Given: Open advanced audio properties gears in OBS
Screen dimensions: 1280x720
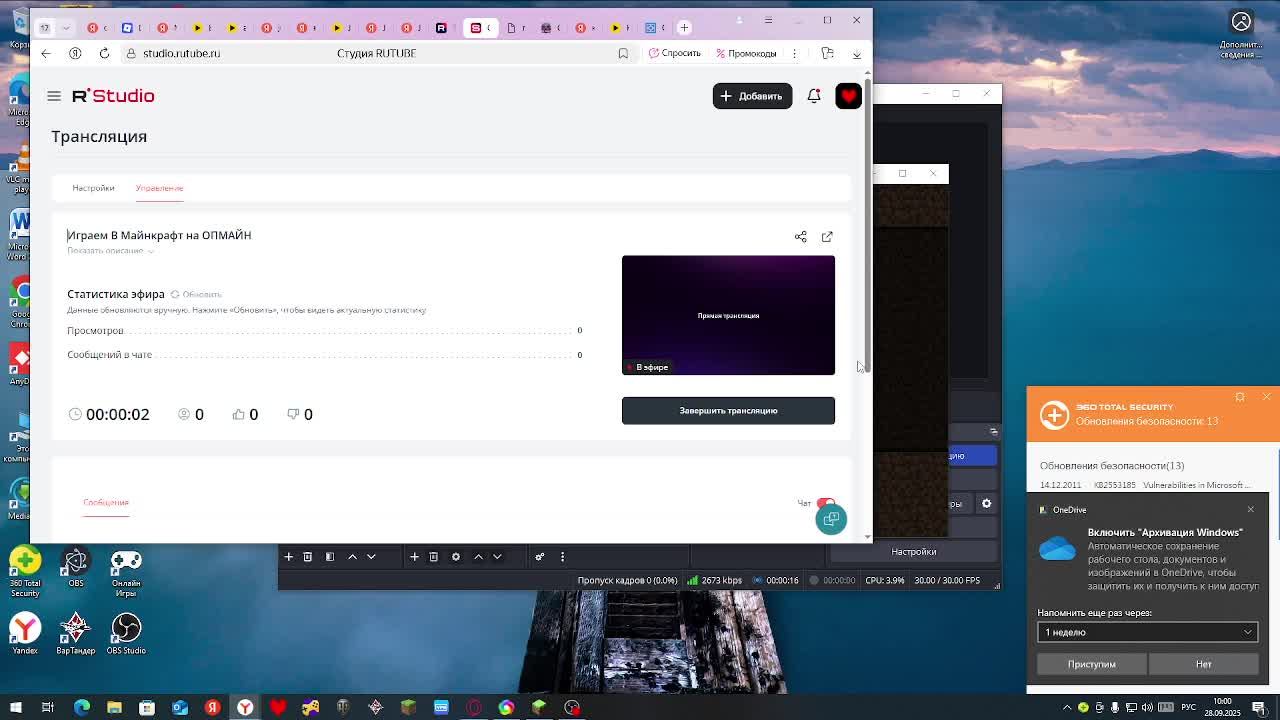Looking at the screenshot, I should point(539,557).
